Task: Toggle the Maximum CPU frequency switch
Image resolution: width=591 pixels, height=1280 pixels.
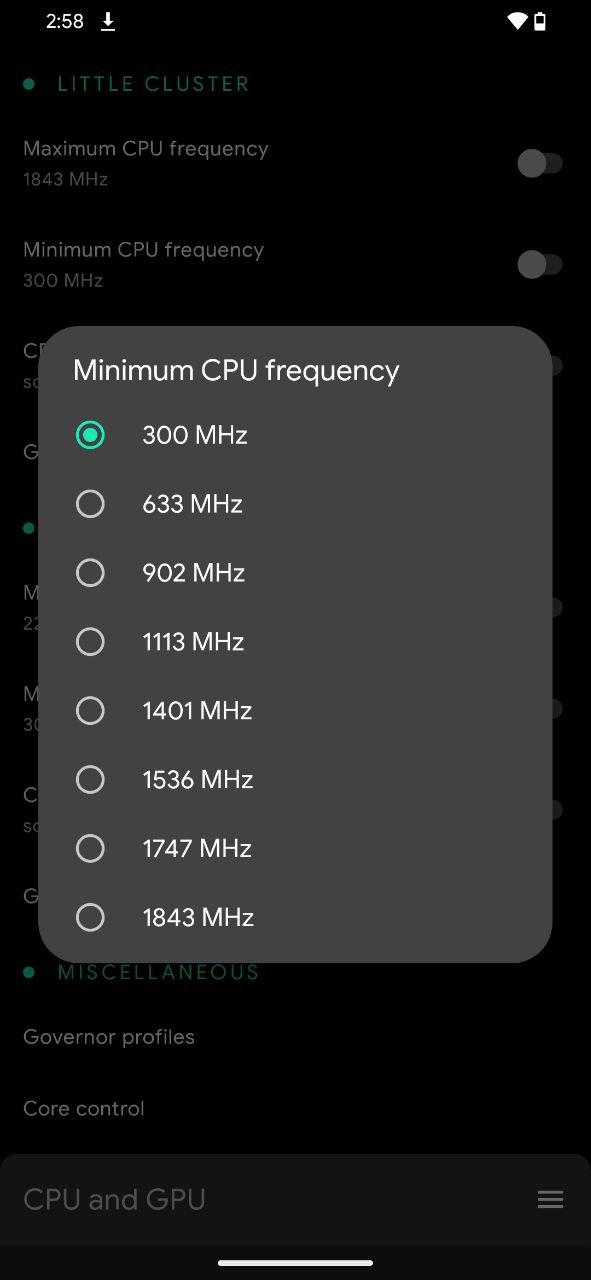Action: (x=540, y=163)
